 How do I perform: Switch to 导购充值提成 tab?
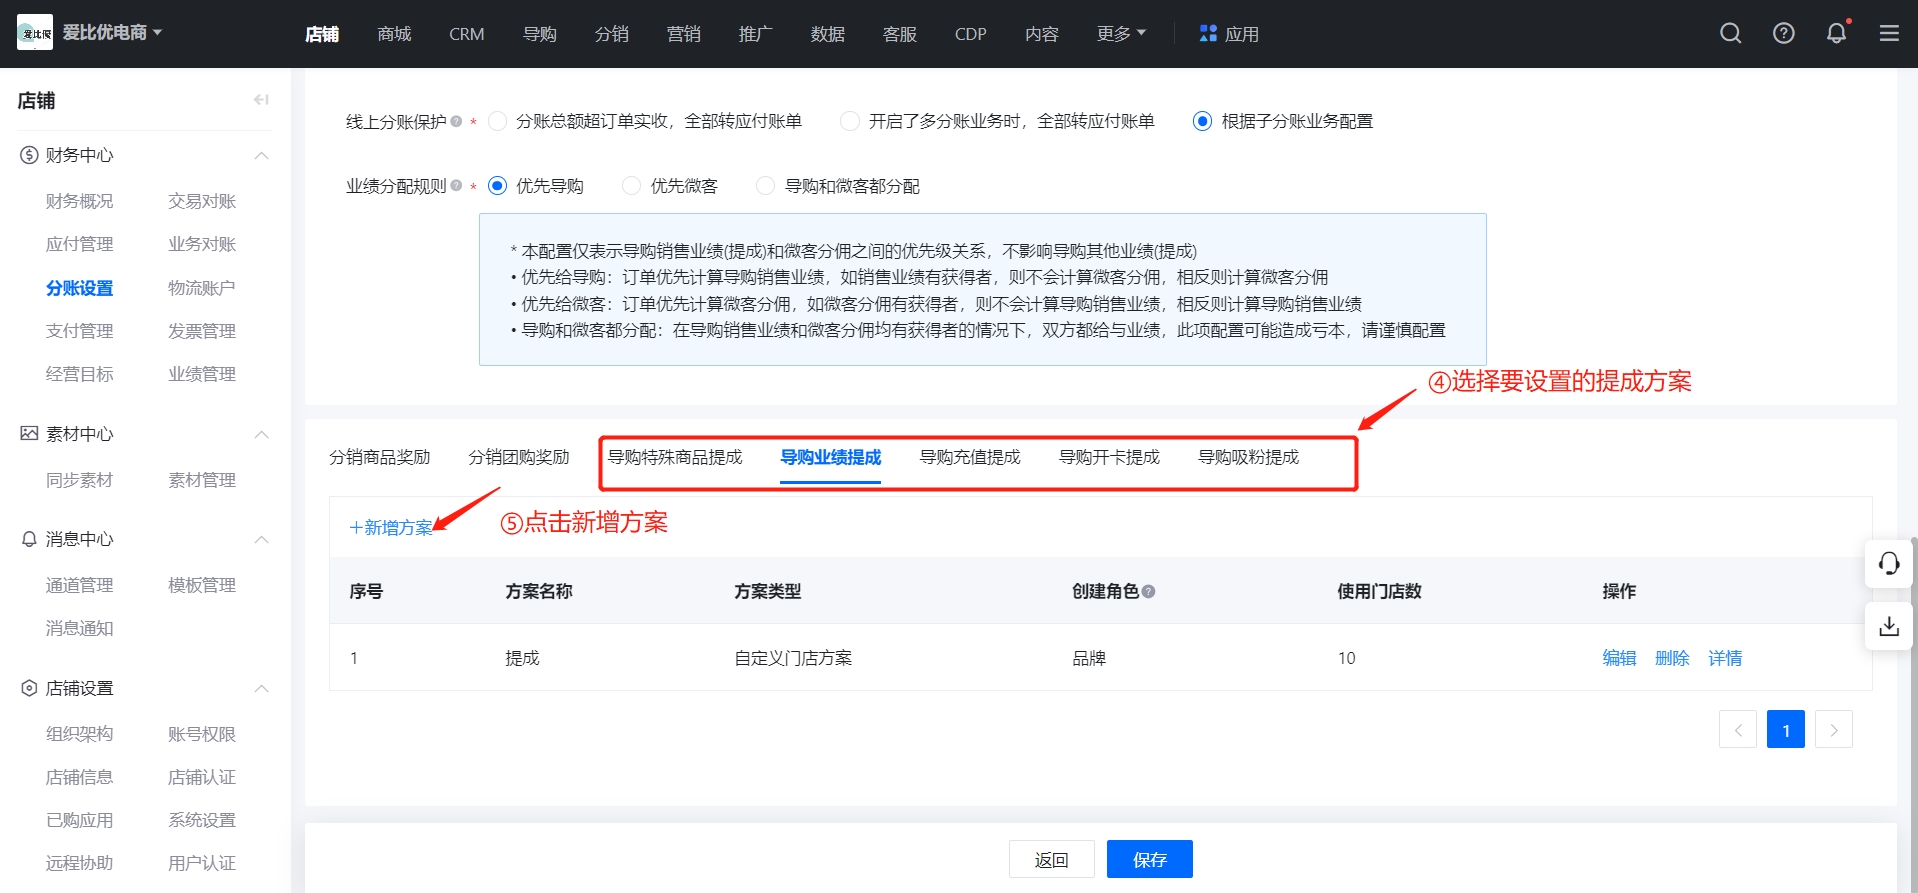[970, 457]
